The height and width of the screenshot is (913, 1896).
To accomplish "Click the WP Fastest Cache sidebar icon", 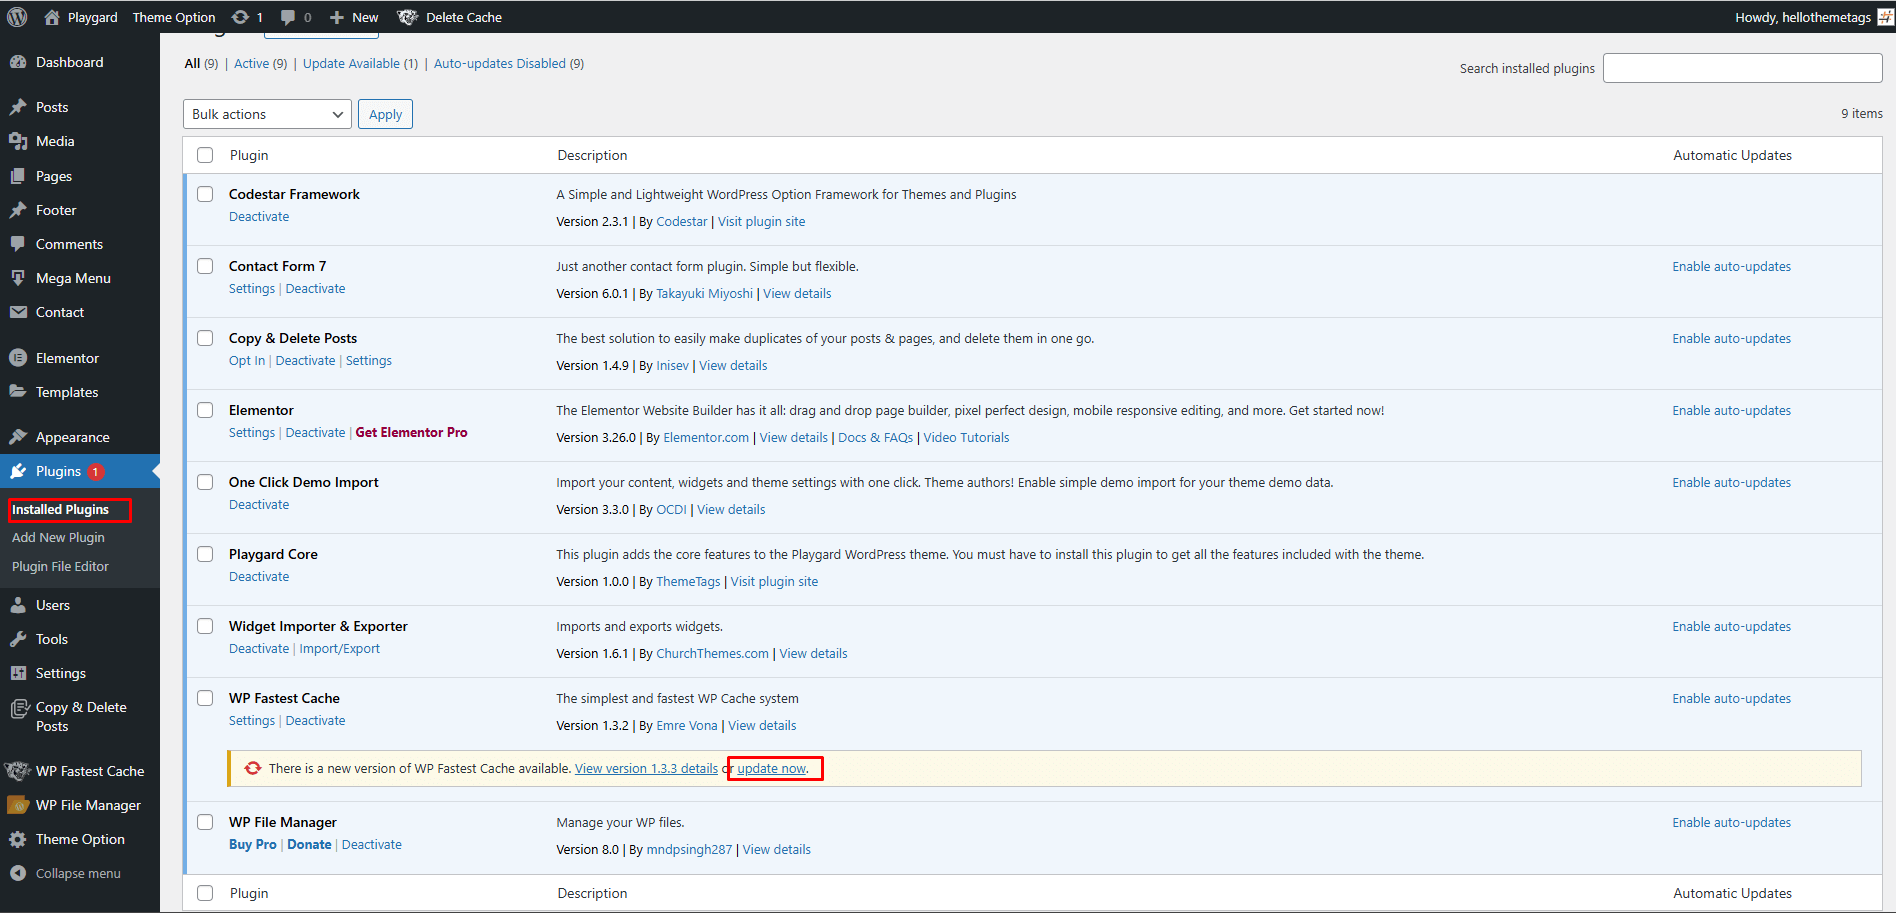I will (18, 771).
